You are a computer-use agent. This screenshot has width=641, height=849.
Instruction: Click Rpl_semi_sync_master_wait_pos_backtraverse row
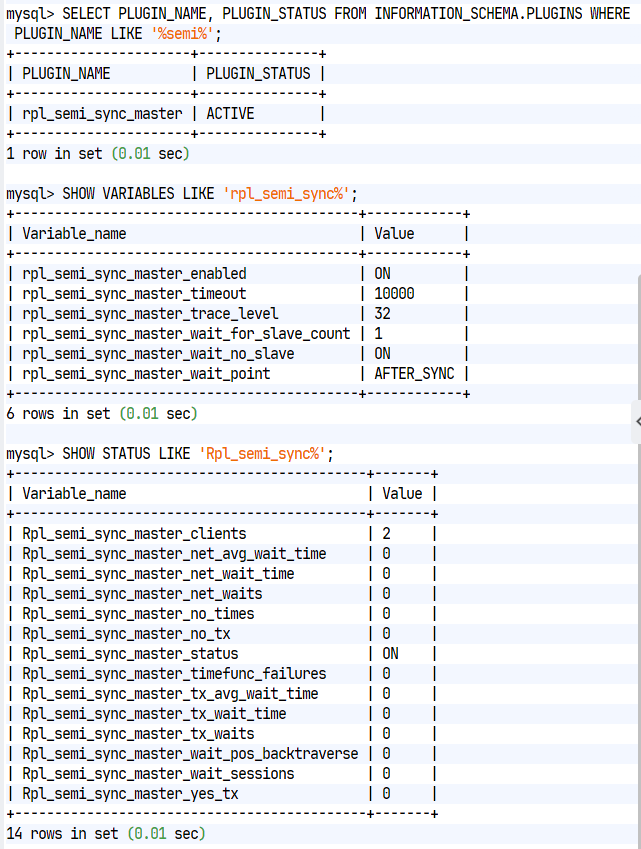221,754
